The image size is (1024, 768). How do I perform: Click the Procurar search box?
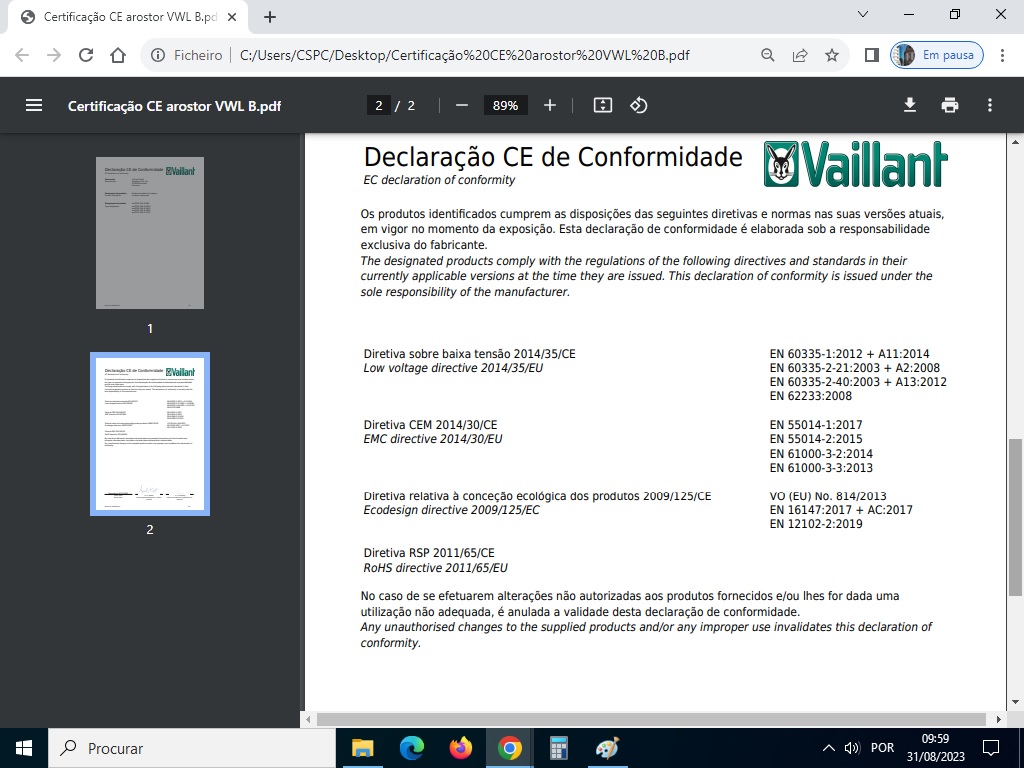point(192,748)
